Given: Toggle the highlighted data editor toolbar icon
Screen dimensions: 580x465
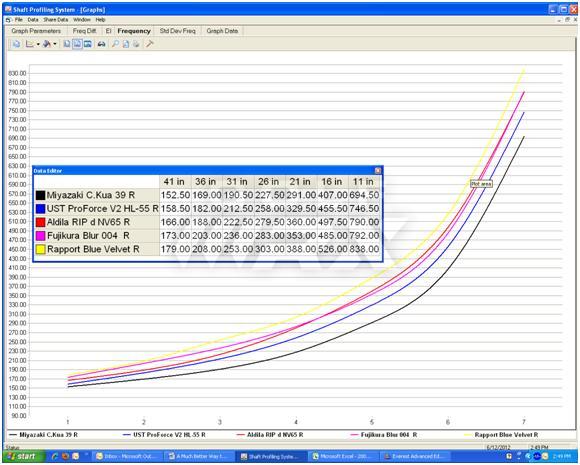Looking at the screenshot, I should pos(77,44).
